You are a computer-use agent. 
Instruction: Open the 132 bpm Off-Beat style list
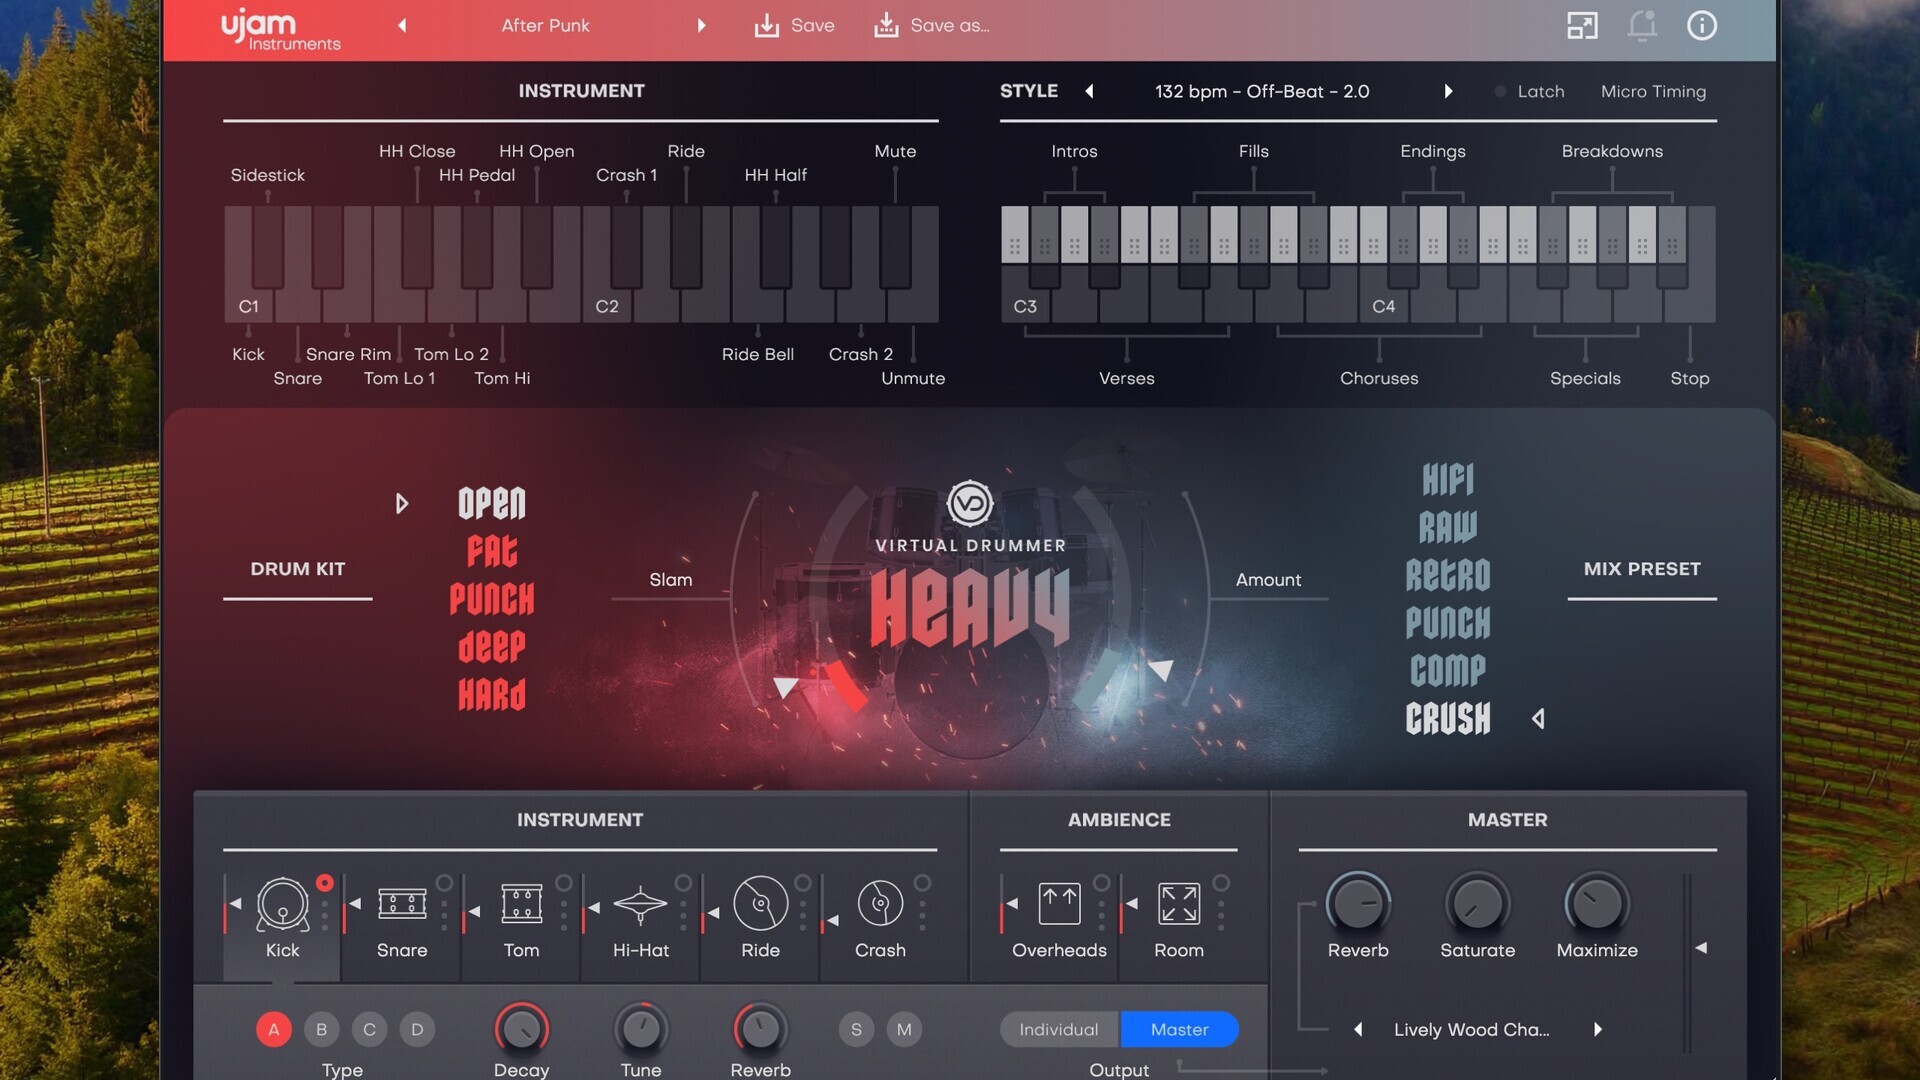1262,91
